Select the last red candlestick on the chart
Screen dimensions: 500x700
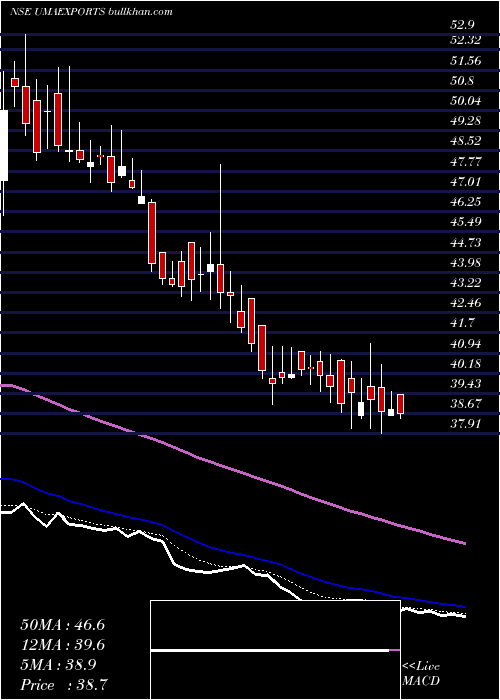click(x=400, y=404)
